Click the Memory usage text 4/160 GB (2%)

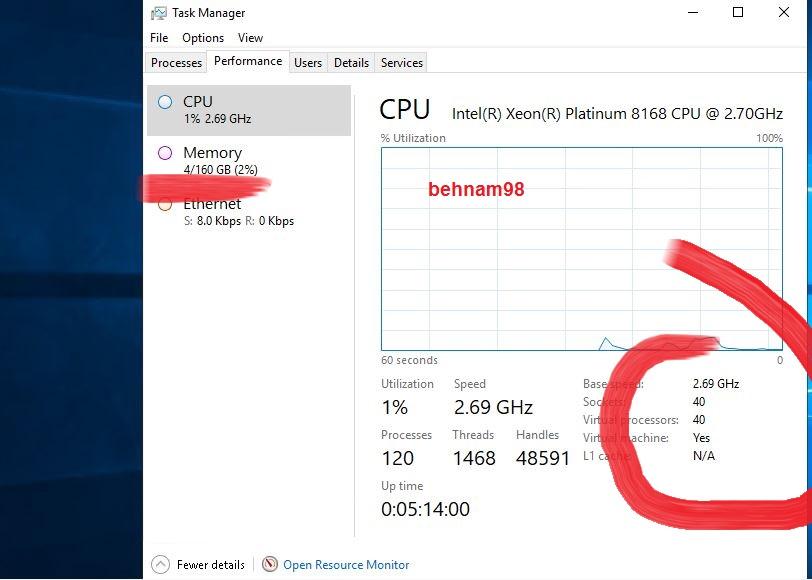[221, 170]
